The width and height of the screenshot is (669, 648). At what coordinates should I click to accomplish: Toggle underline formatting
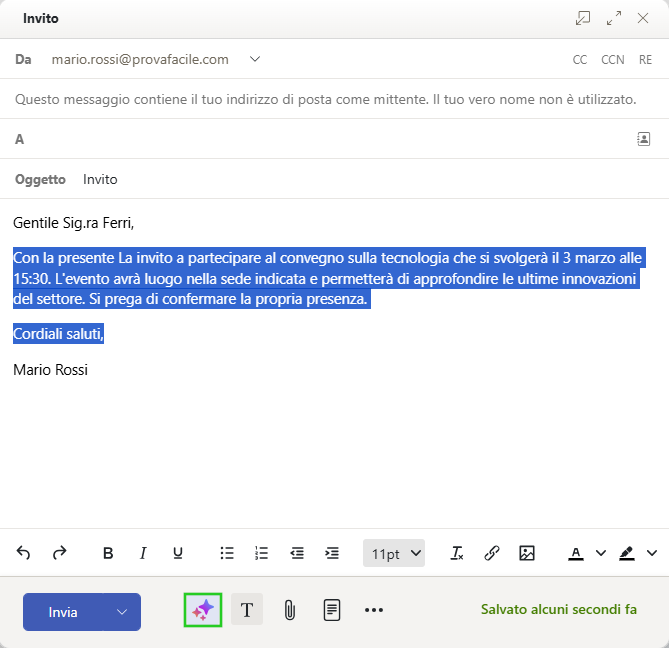178,553
